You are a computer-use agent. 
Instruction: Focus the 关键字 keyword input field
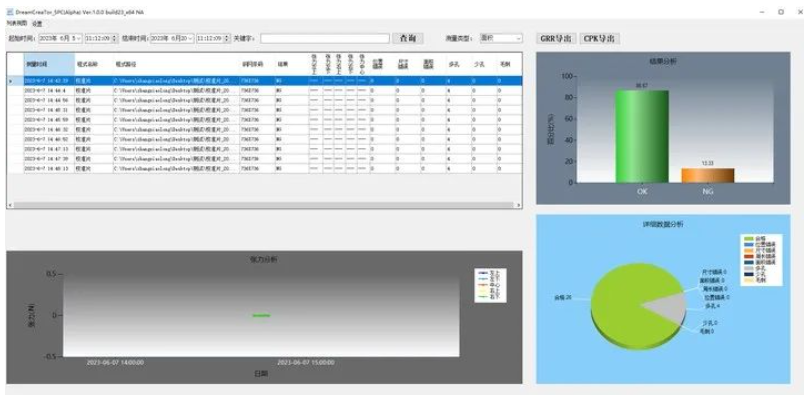[325, 38]
